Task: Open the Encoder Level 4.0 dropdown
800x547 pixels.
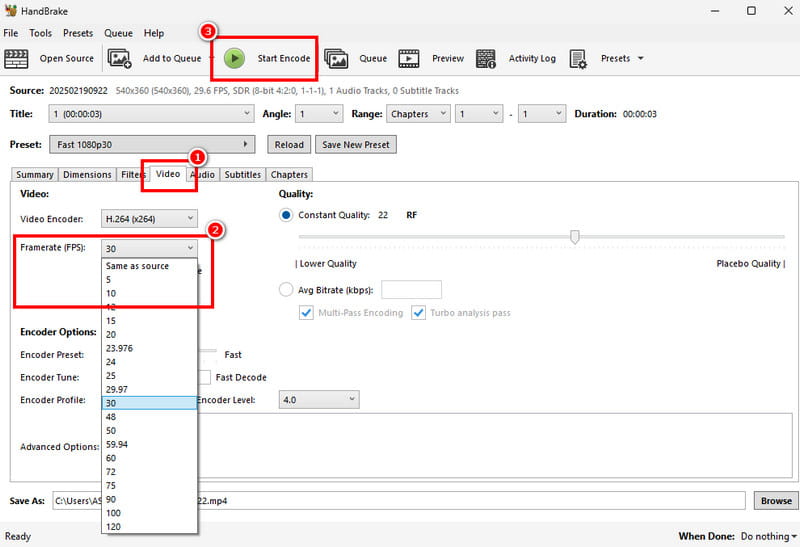Action: click(x=319, y=400)
